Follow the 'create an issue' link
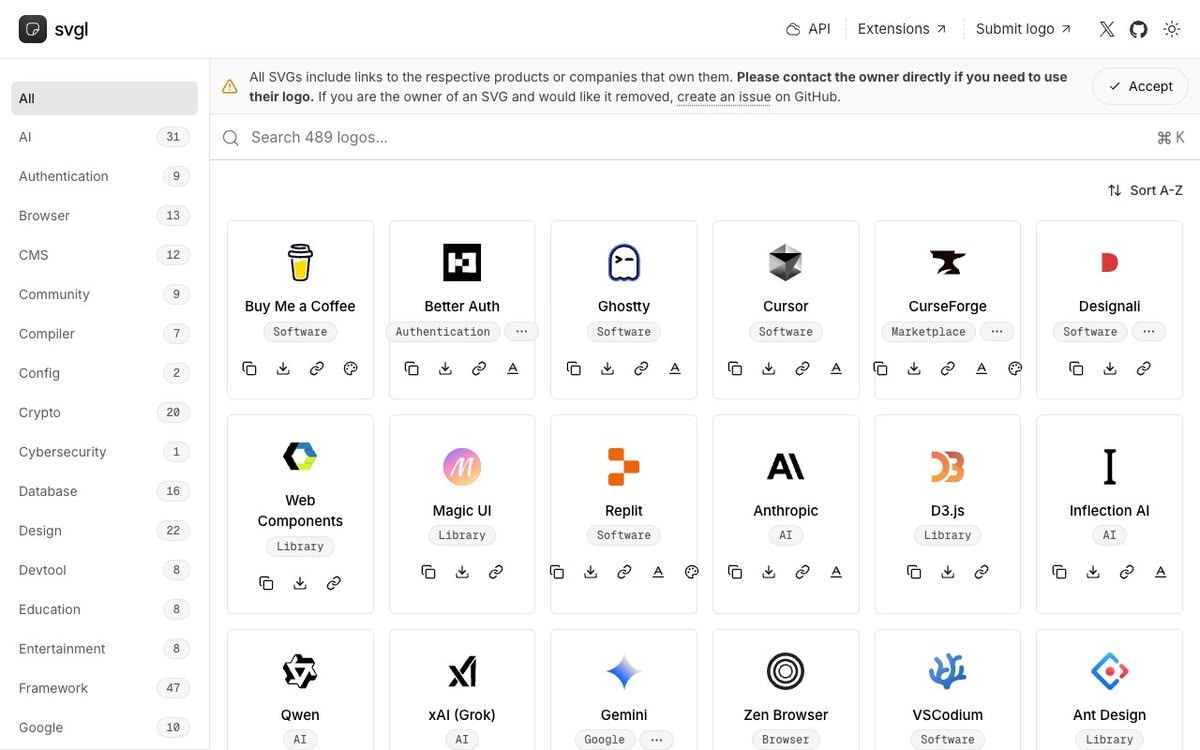This screenshot has width=1200, height=750. coord(724,97)
